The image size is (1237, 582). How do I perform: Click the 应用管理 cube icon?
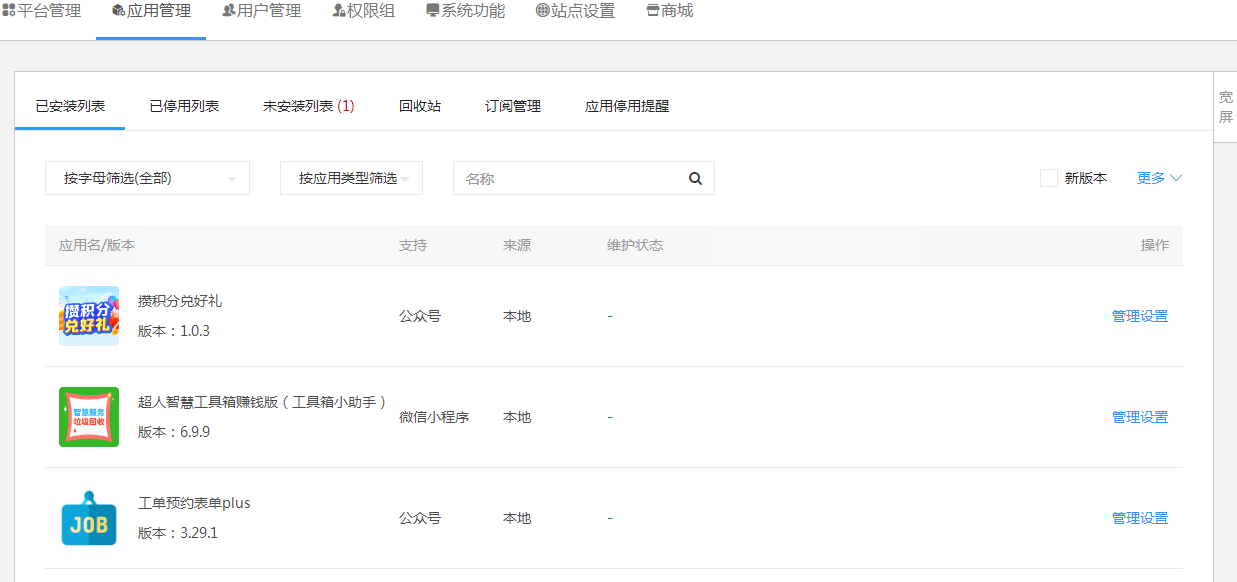[x=119, y=11]
